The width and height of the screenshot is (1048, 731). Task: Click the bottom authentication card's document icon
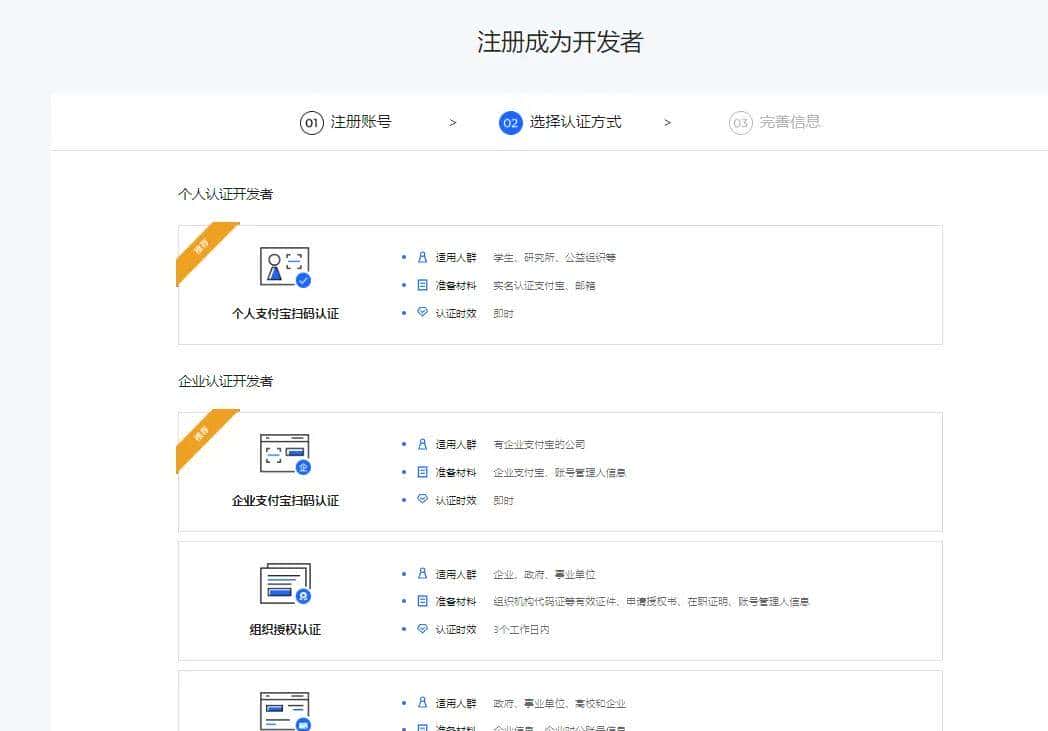pos(287,708)
